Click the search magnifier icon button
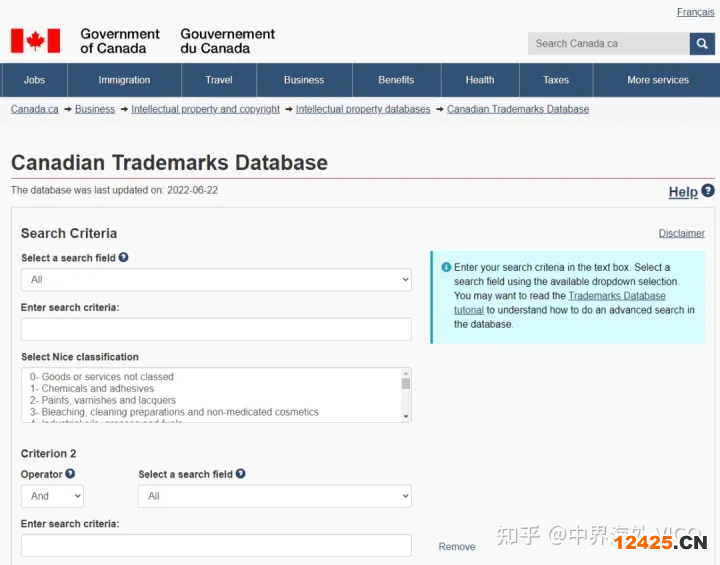The image size is (720, 565). tap(703, 43)
